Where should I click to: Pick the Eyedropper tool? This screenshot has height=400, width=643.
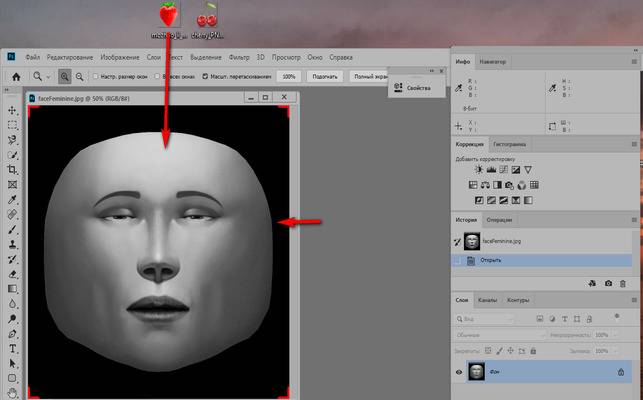[12, 199]
